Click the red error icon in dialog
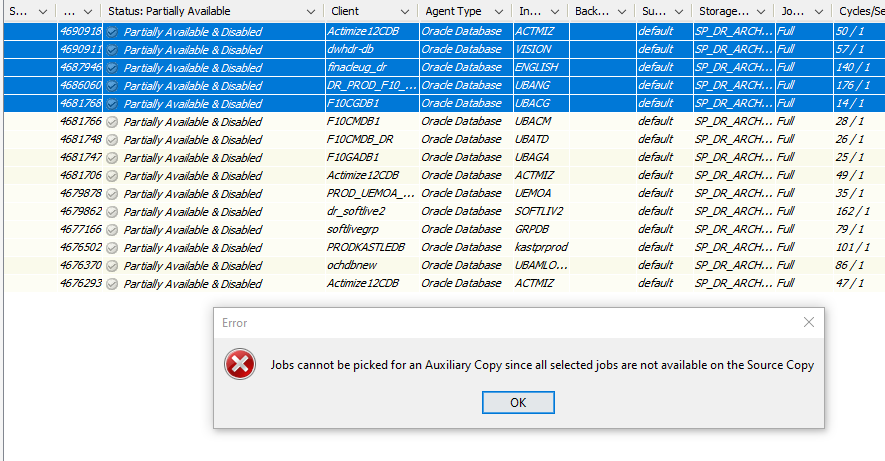The height and width of the screenshot is (461, 885). tap(240, 365)
